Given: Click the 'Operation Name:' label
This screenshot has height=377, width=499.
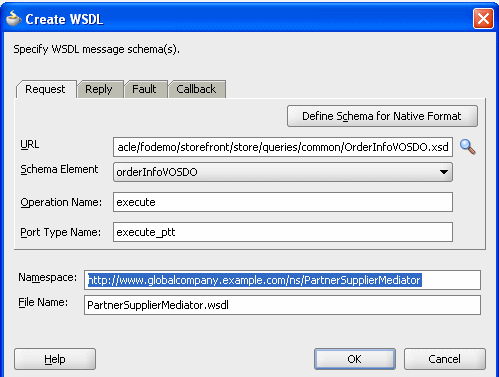Looking at the screenshot, I should 61,202.
